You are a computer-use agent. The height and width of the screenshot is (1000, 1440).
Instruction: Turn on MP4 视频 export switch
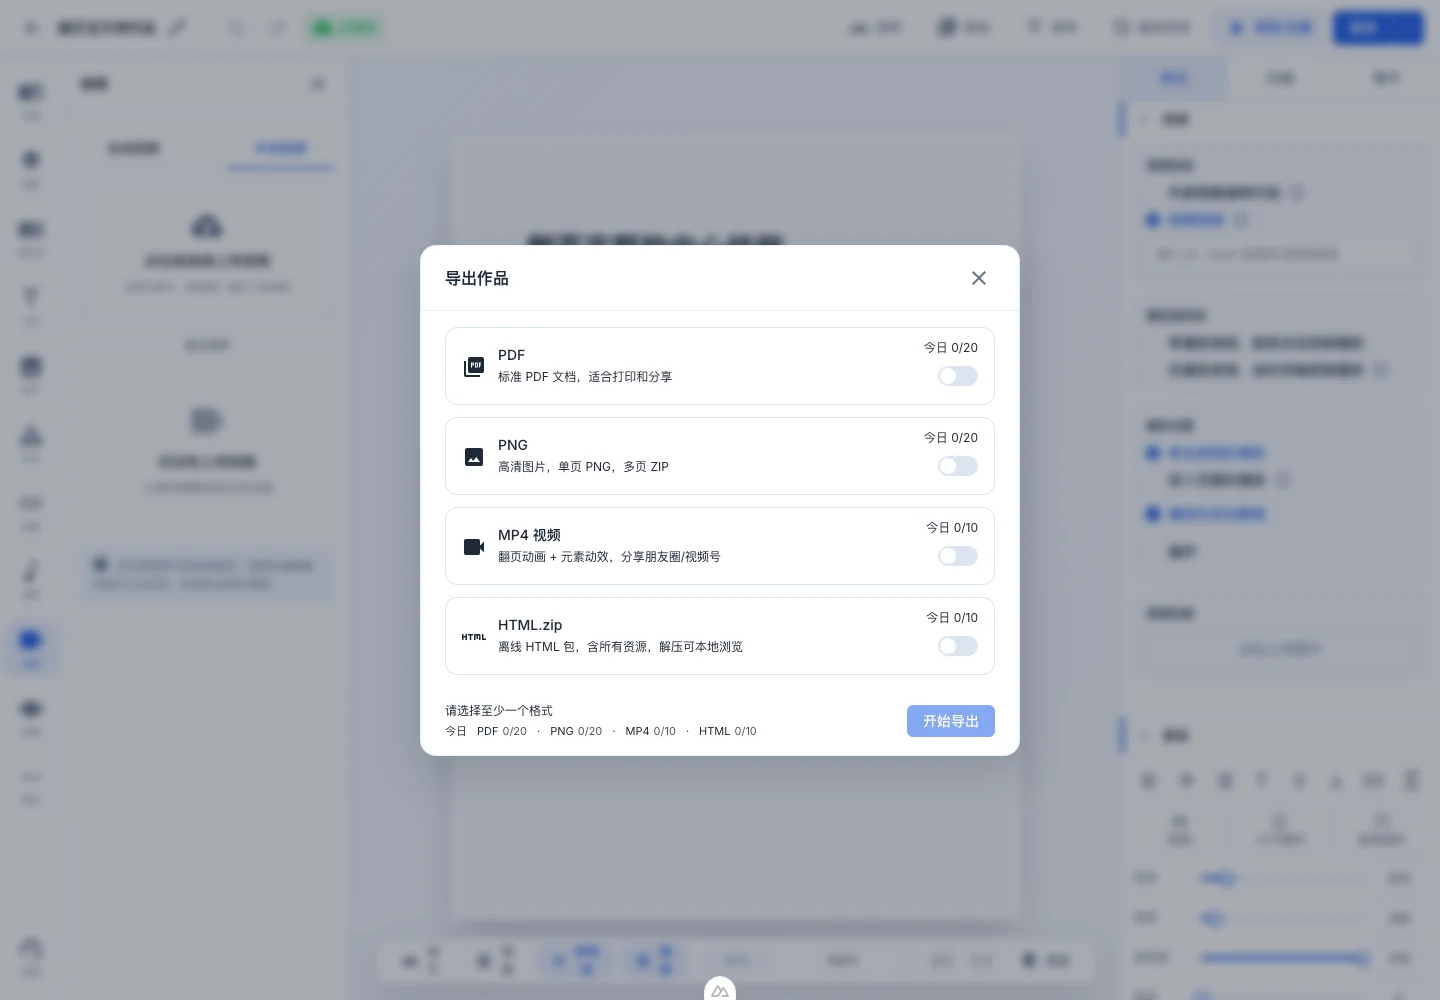(957, 556)
